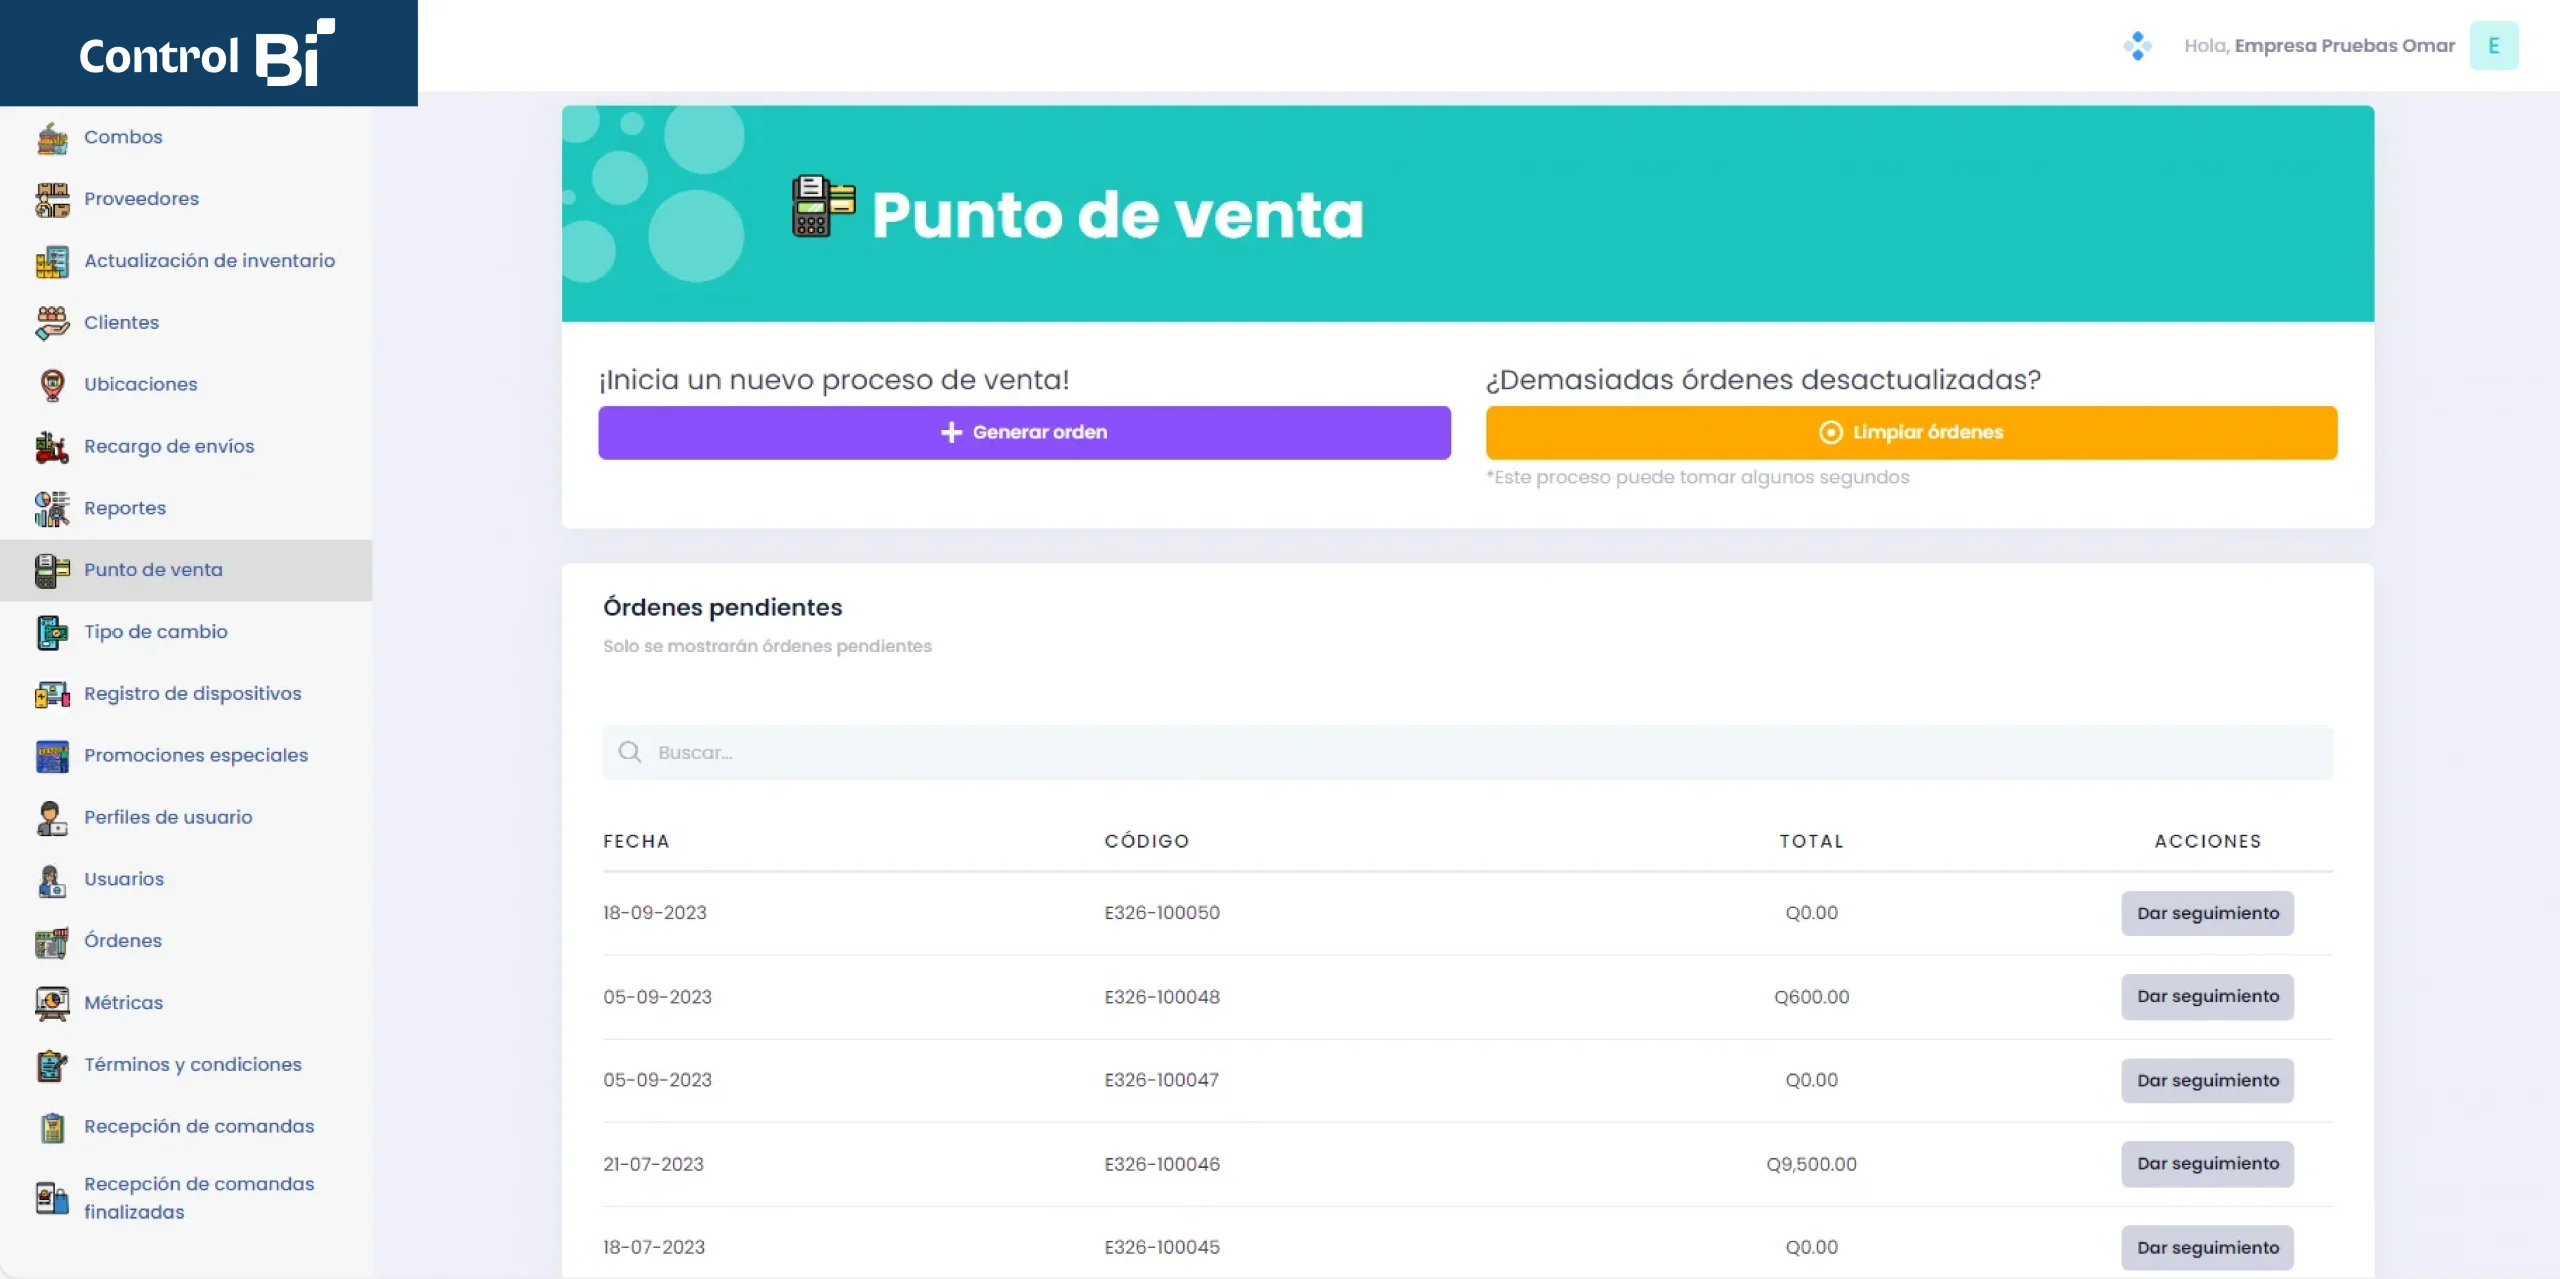Viewport: 2560px width, 1279px height.
Task: Click the CÓDIGO column header
Action: click(1147, 842)
